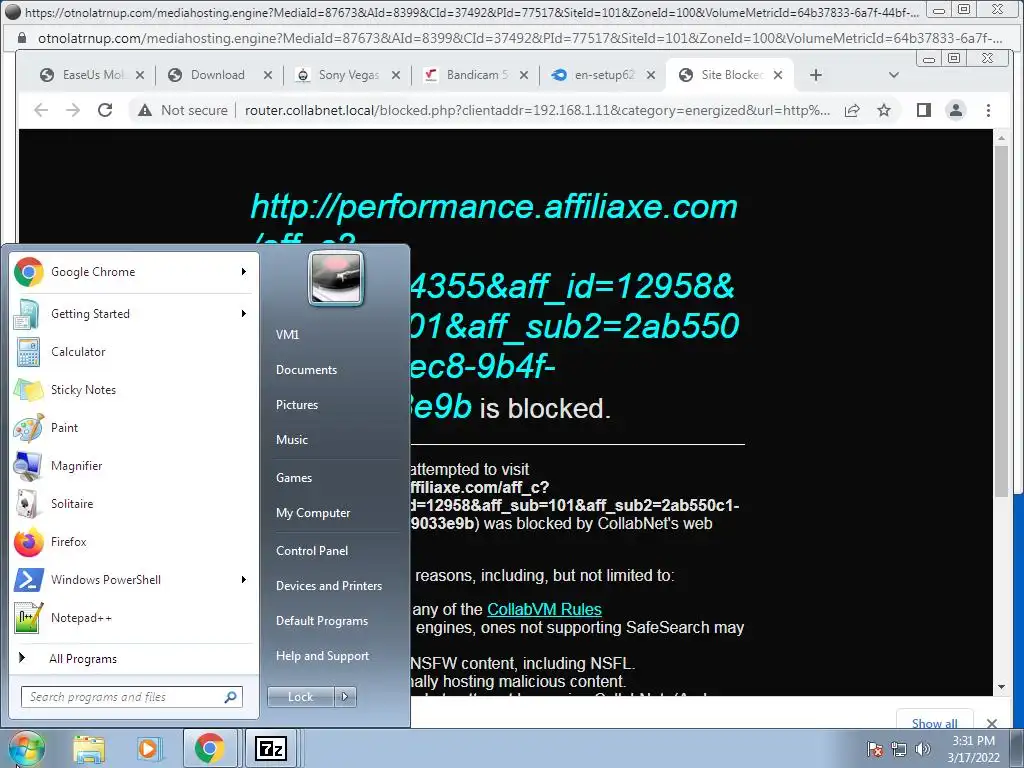Open clock showing 3:31 PM
The width and height of the screenshot is (1024, 768).
click(x=974, y=749)
